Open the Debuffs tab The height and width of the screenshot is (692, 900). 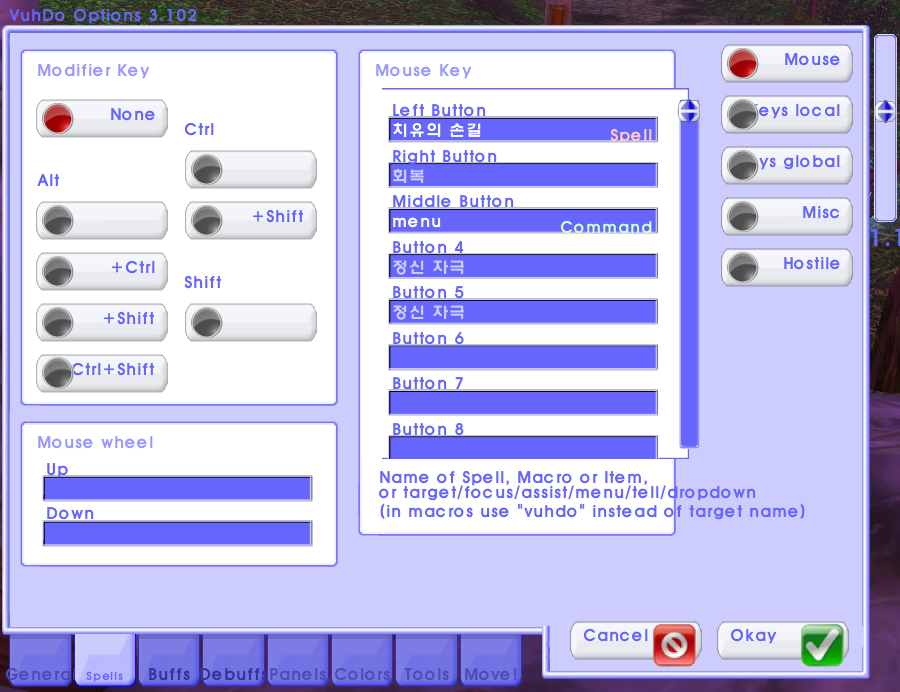point(234,660)
